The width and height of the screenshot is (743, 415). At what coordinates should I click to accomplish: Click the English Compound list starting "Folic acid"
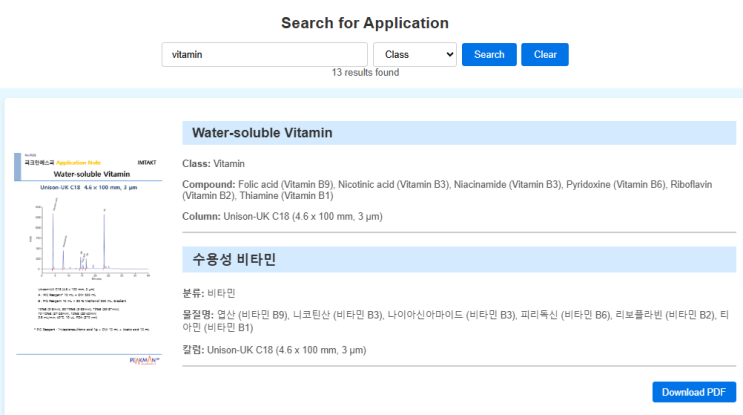click(x=447, y=190)
